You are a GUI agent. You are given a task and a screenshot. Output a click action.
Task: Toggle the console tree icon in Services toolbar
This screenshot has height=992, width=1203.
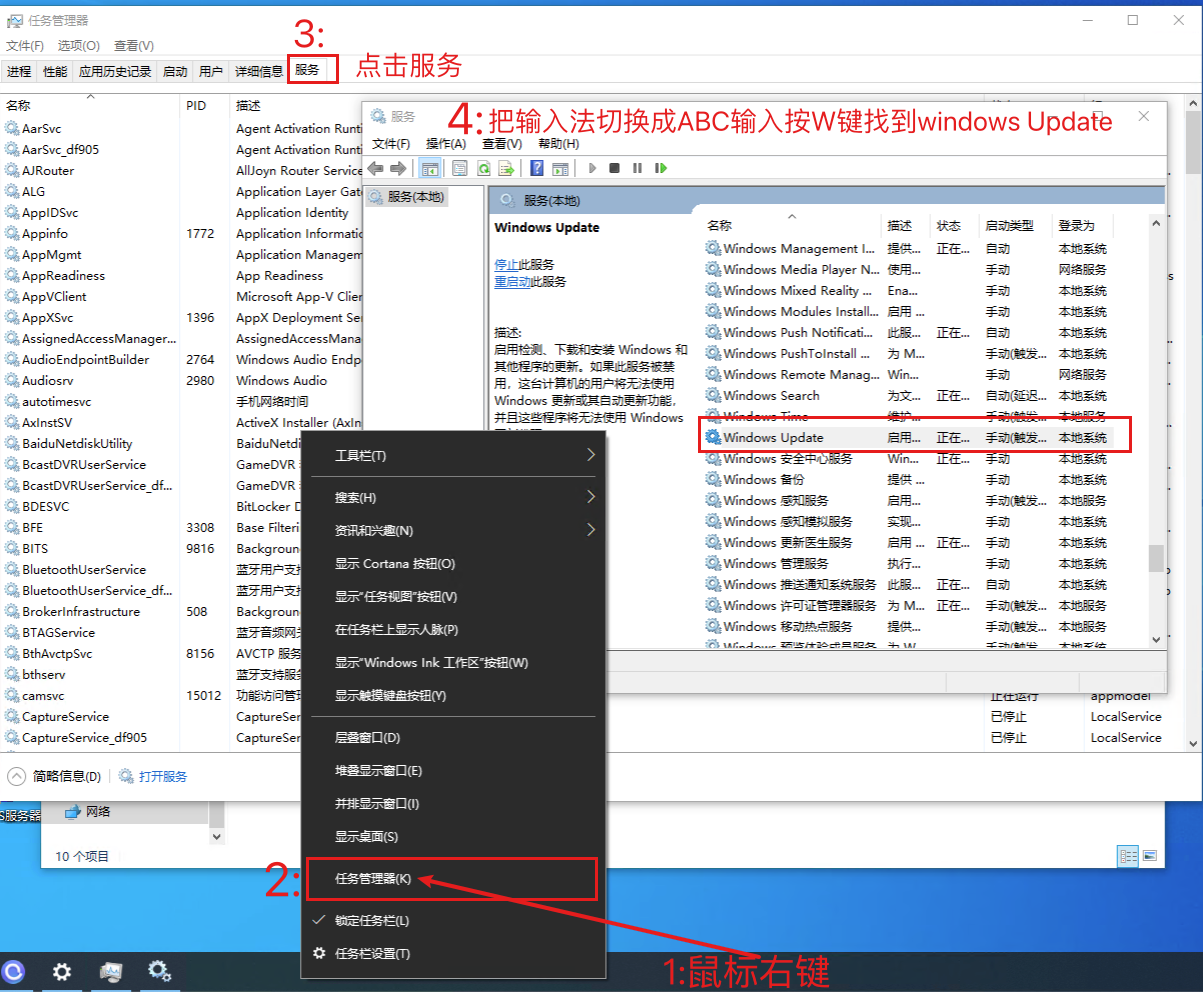coord(429,168)
